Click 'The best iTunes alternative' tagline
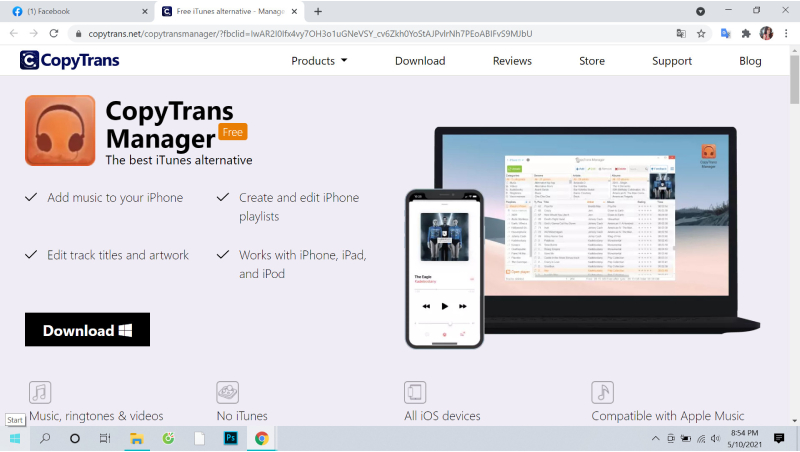Image resolution: width=800 pixels, height=452 pixels. click(179, 160)
